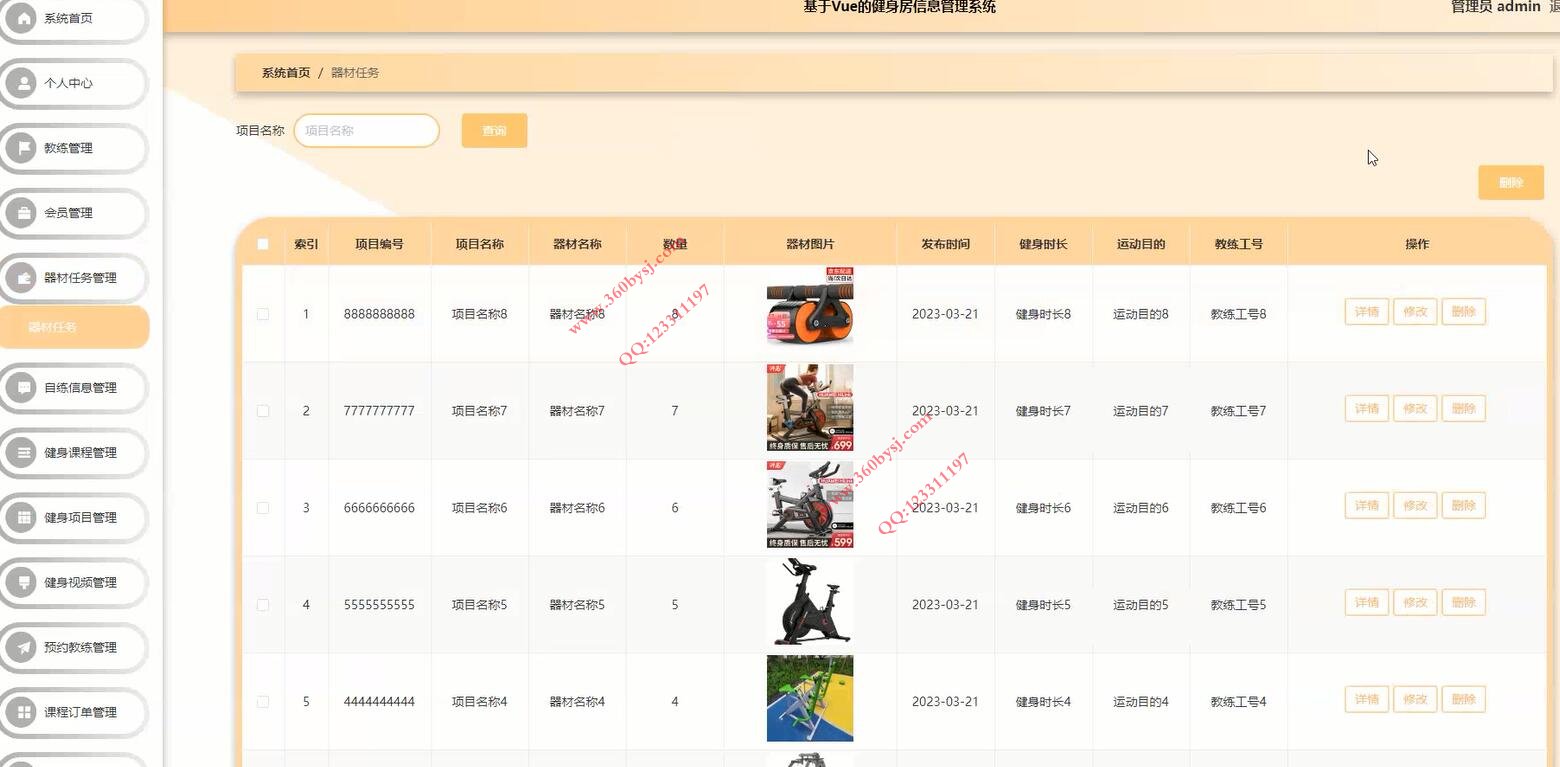Expand 课程订单管理 menu

[x=74, y=713]
